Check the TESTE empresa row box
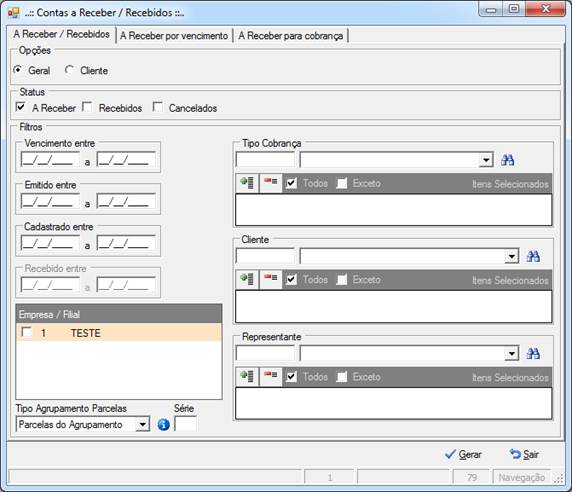The image size is (572, 492). tap(26, 332)
